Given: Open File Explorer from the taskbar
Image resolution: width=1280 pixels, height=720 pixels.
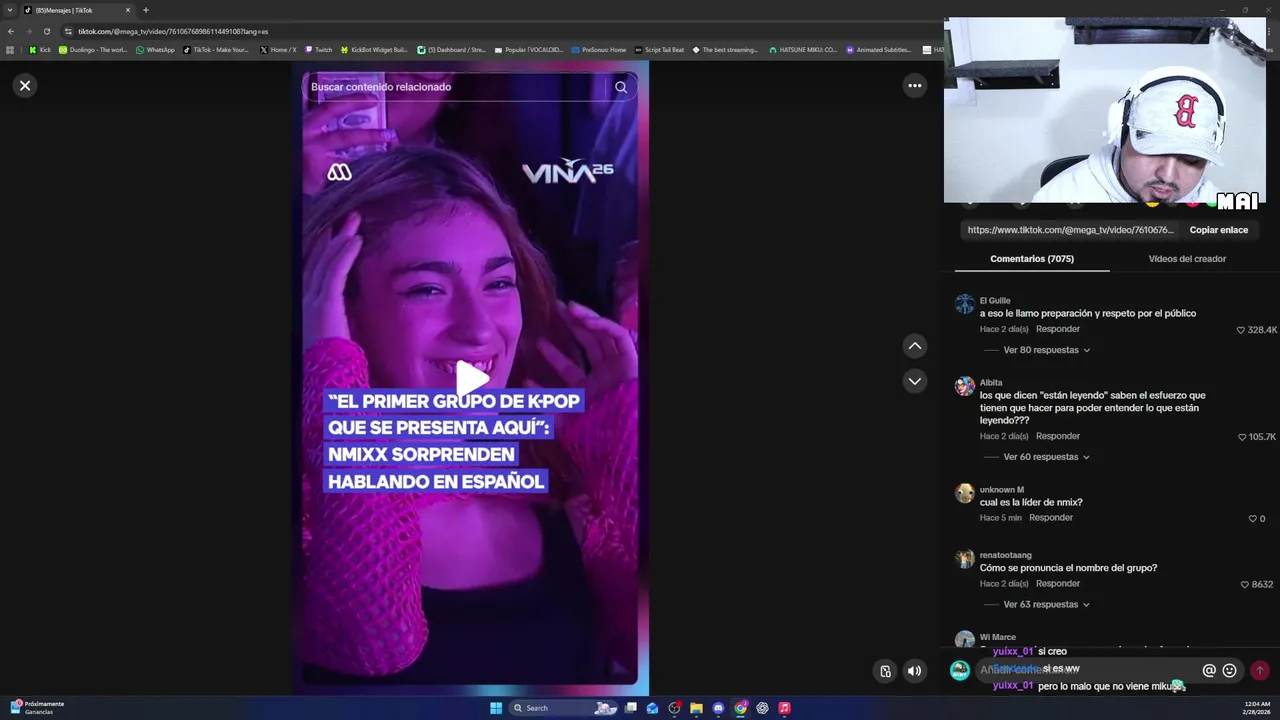Looking at the screenshot, I should [x=696, y=708].
